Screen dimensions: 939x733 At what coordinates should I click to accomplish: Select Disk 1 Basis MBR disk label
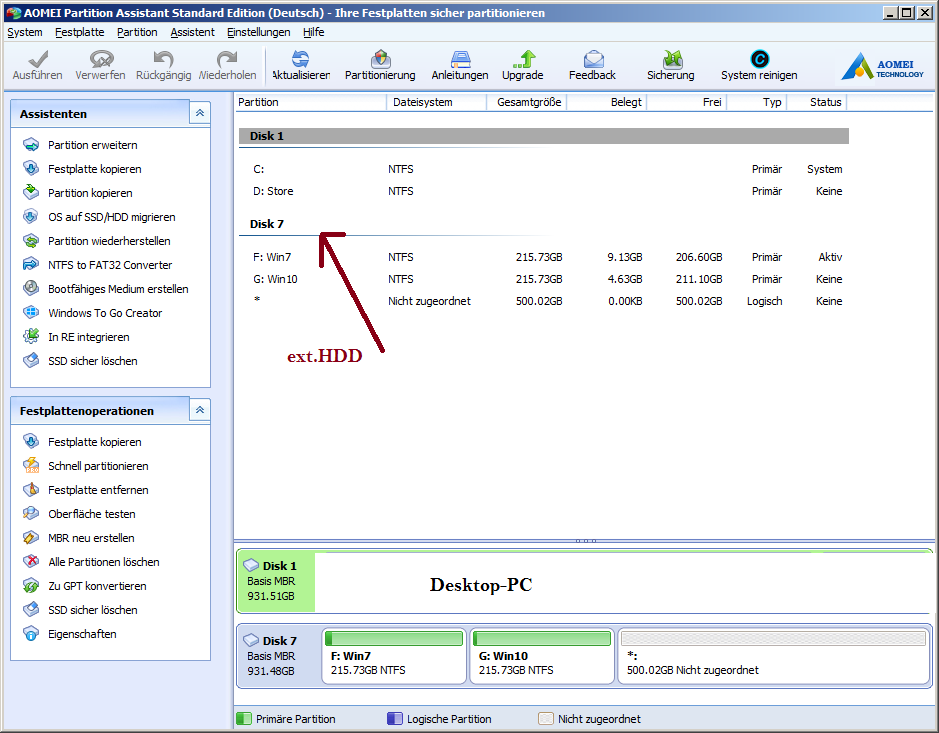[x=275, y=581]
